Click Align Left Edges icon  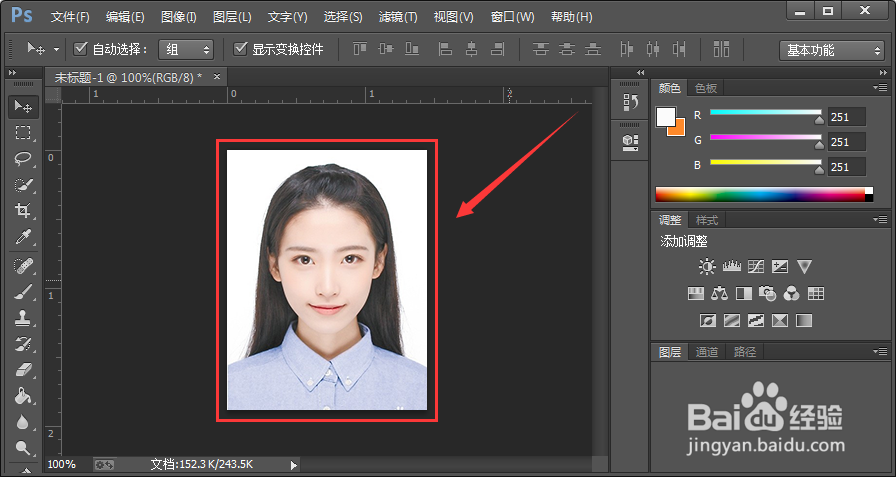coord(445,49)
